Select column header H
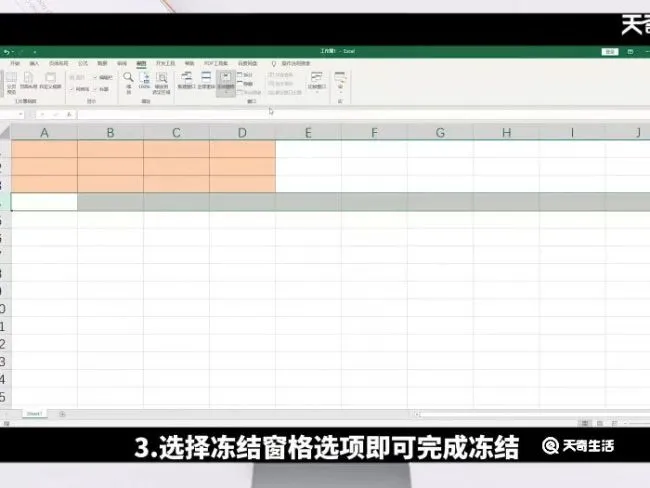Screen dimensions: 650x488 click(506, 133)
